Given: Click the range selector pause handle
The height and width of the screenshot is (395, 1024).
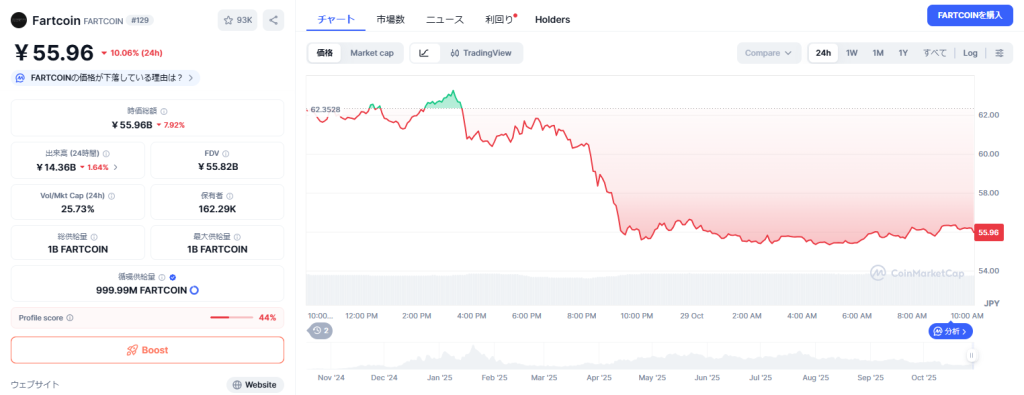Looking at the screenshot, I should coord(972,355).
